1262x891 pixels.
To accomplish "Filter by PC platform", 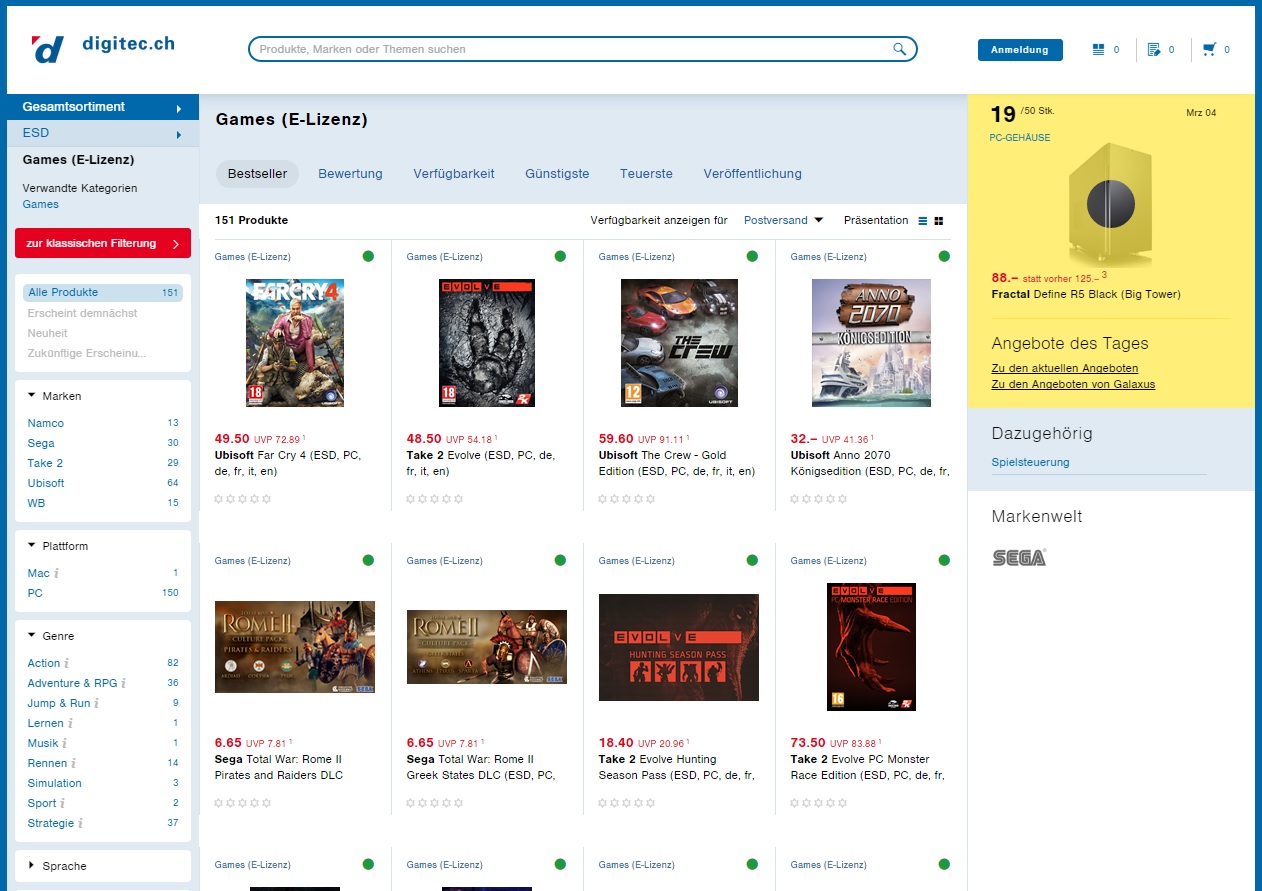I will [35, 593].
